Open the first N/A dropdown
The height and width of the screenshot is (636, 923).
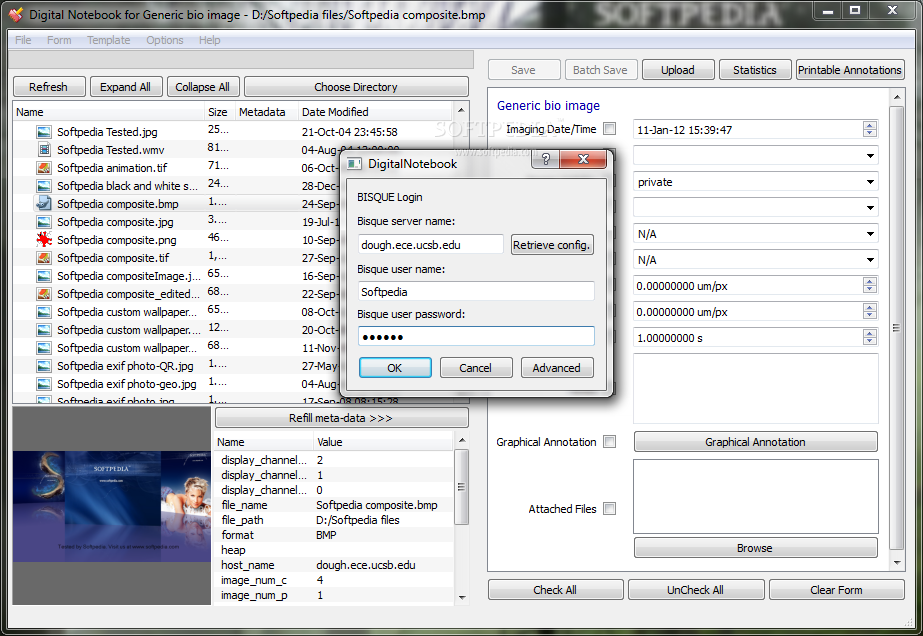(x=755, y=234)
